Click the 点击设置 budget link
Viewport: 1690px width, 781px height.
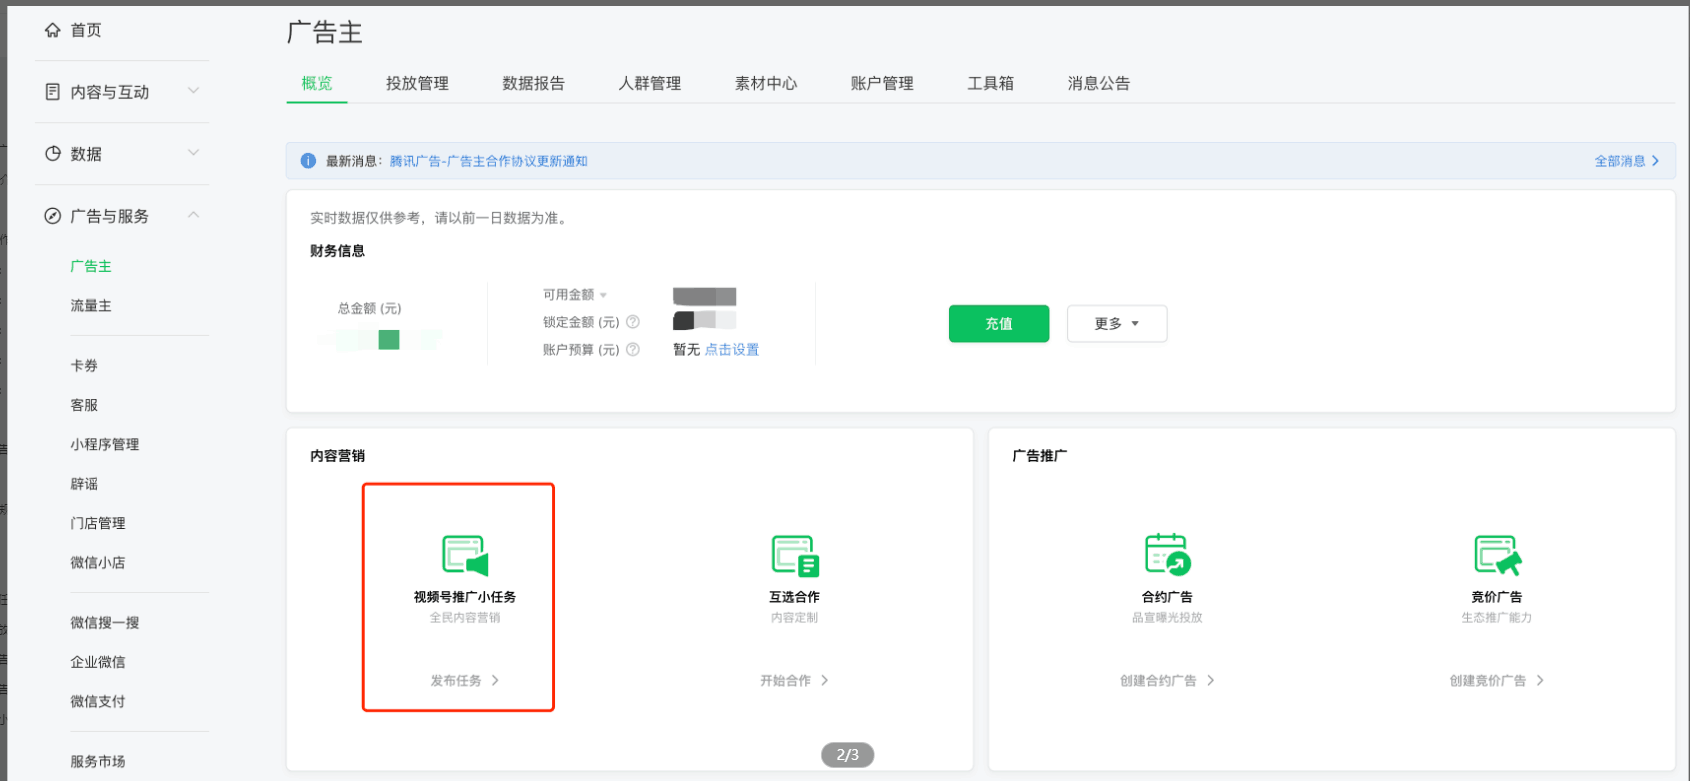[x=732, y=350]
